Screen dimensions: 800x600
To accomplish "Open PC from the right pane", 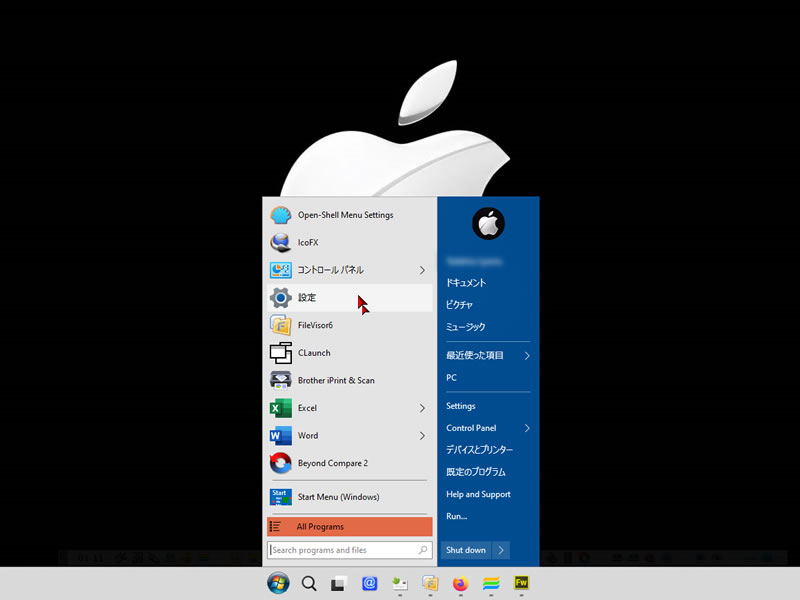I will click(451, 378).
